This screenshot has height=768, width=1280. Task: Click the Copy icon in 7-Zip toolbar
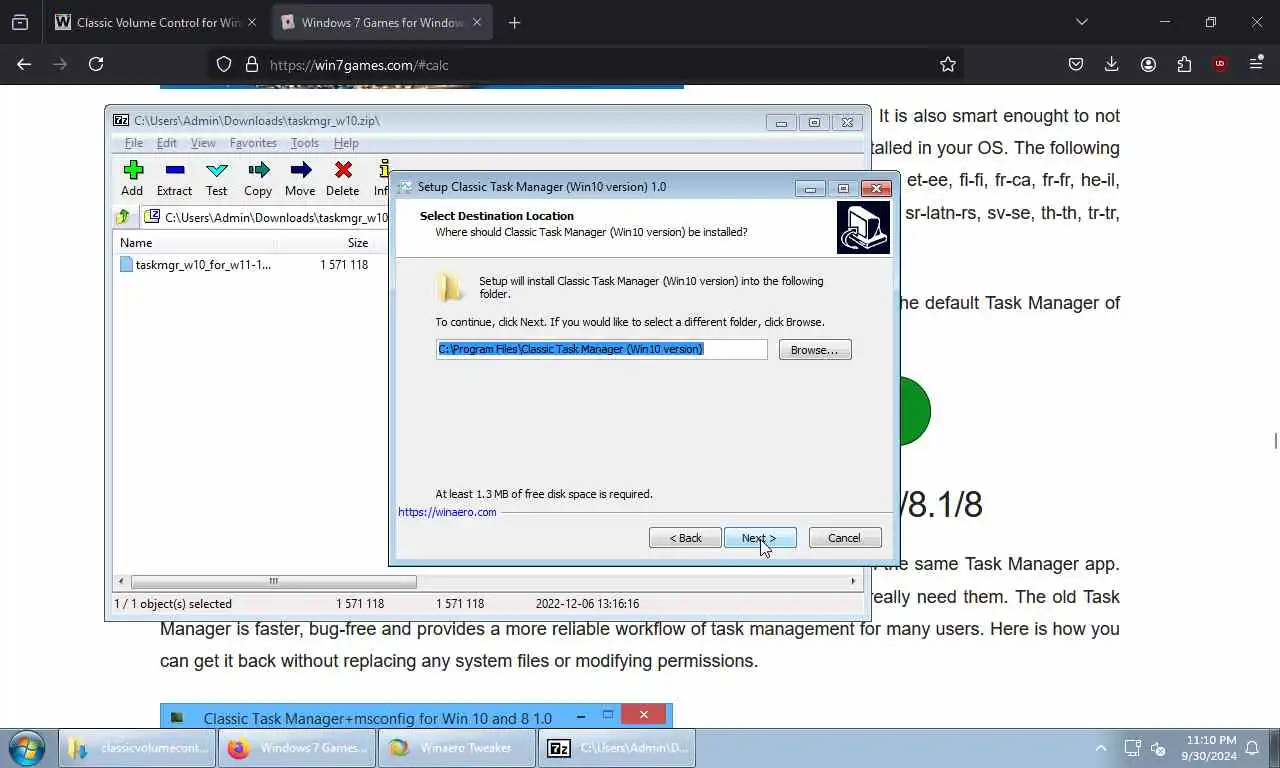click(x=258, y=169)
